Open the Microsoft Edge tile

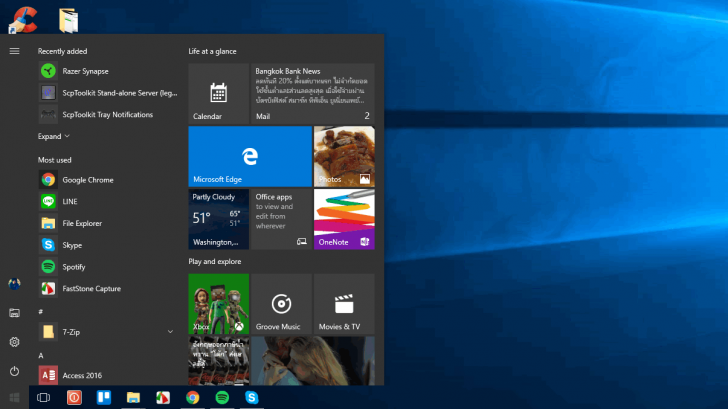250,156
